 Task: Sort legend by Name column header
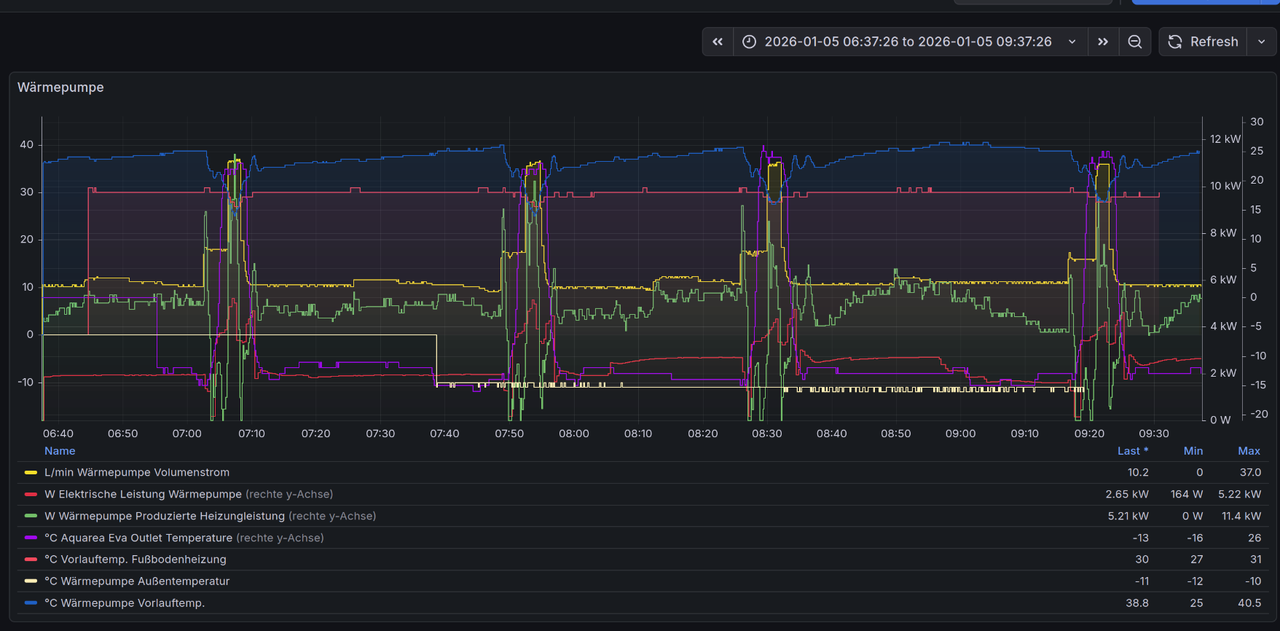click(x=60, y=451)
